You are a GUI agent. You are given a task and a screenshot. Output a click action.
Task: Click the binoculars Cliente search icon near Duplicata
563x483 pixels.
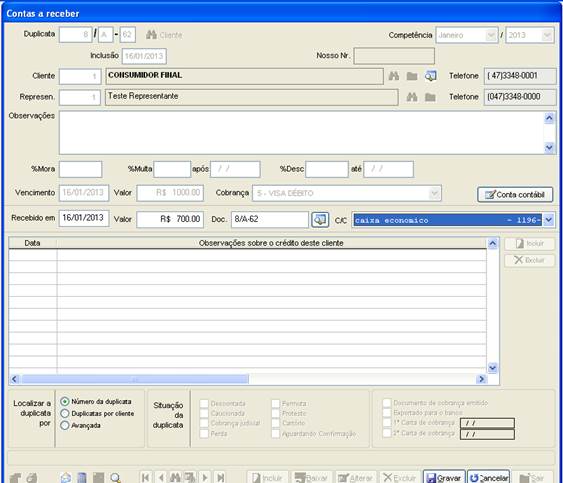[151, 35]
